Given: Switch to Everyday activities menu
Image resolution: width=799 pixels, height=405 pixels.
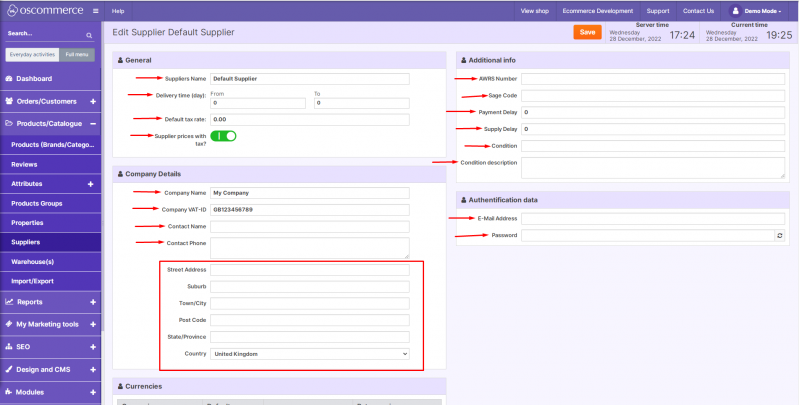Looking at the screenshot, I should (32, 55).
